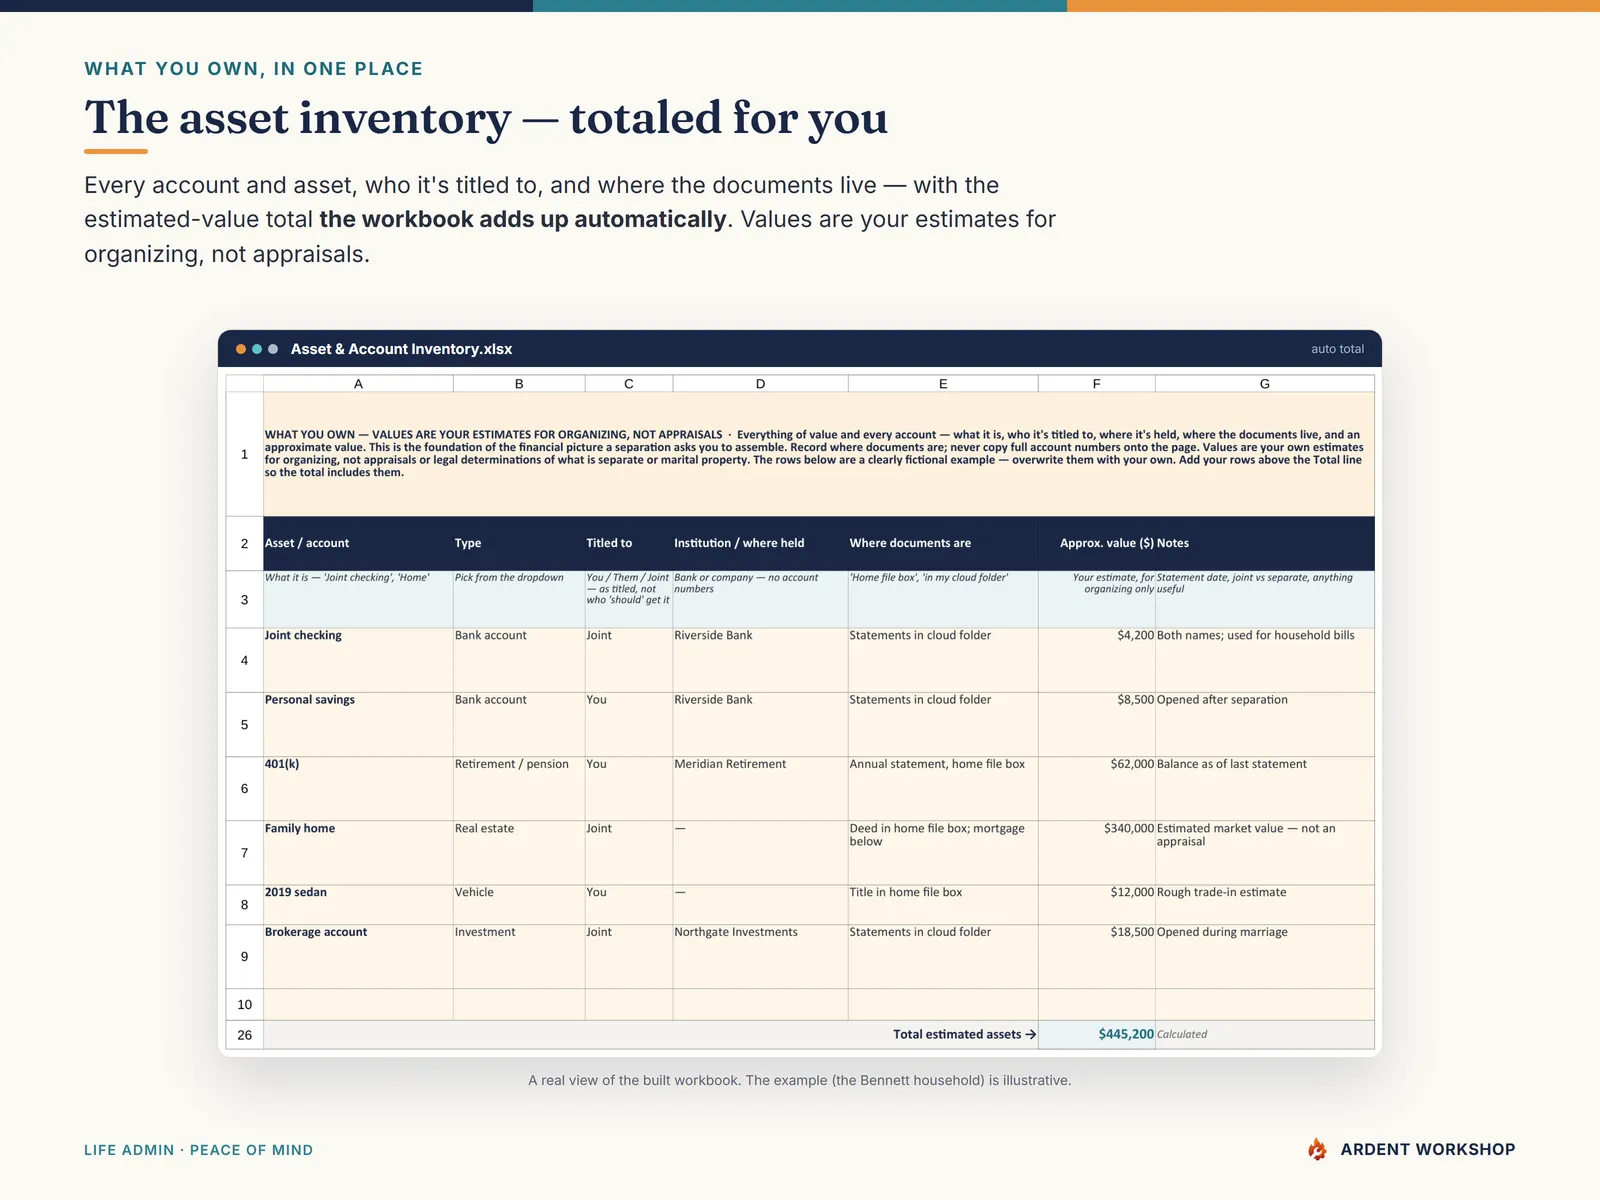The image size is (1600, 1200).
Task: Select row 9 header
Action: (x=244, y=957)
